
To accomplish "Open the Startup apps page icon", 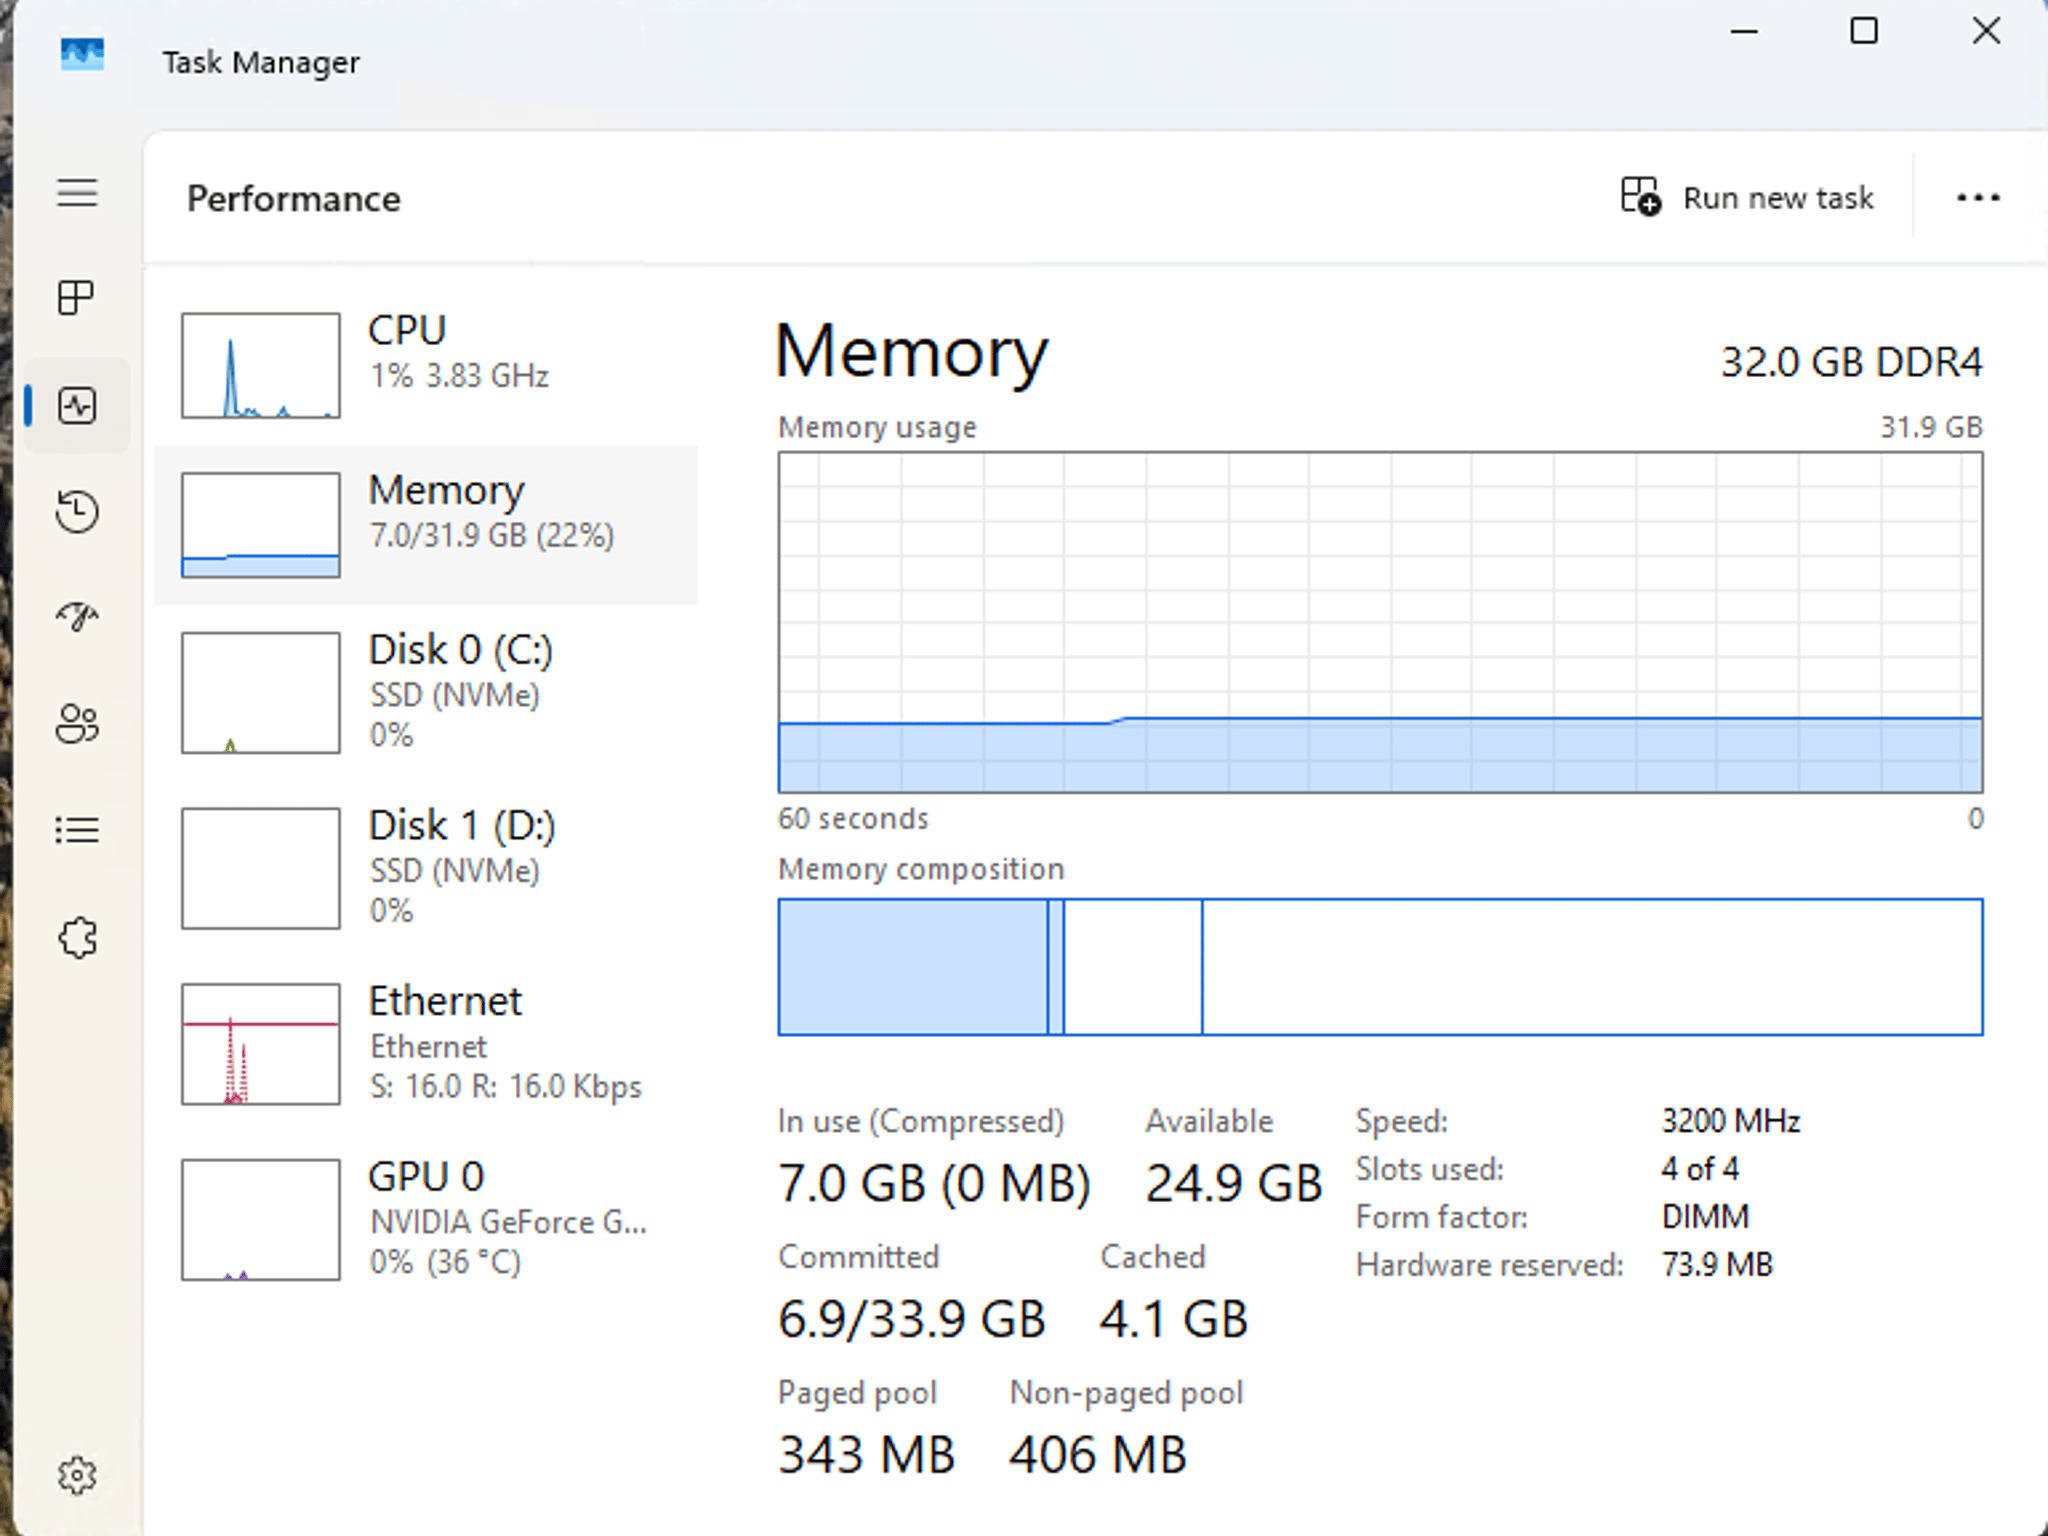I will (77, 617).
